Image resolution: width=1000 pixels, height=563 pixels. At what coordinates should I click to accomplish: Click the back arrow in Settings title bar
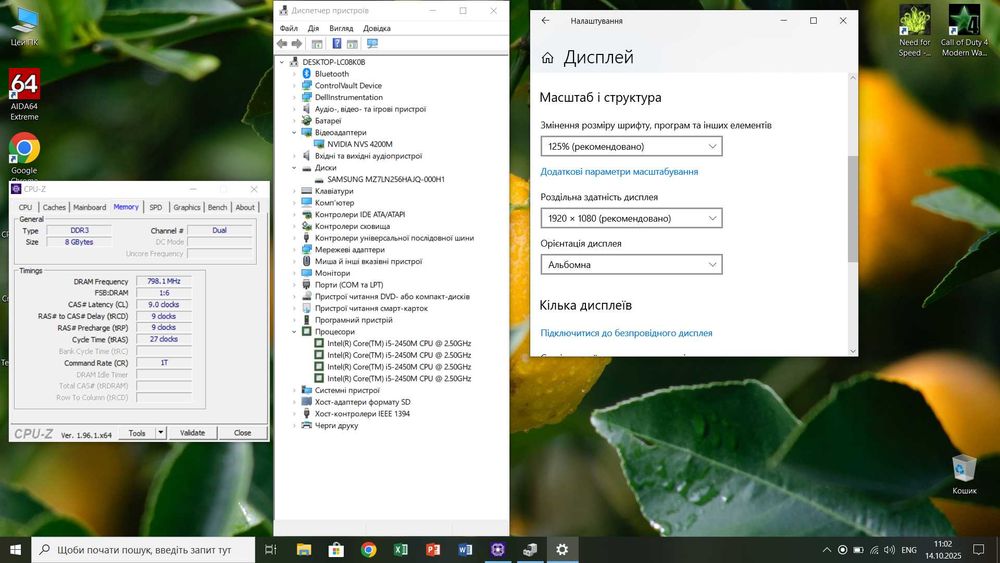click(545, 20)
